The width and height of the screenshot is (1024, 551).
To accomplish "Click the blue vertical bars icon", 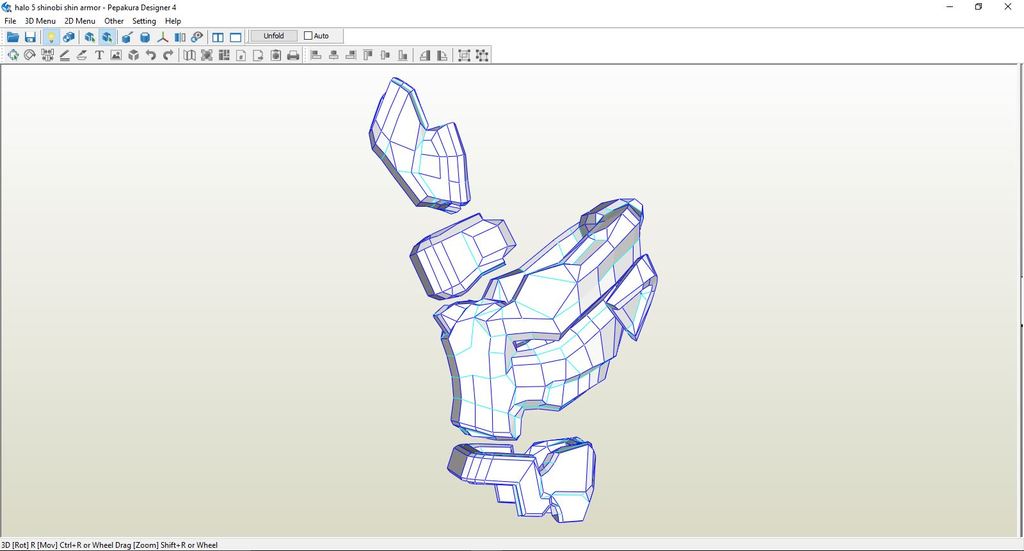I will 180,37.
